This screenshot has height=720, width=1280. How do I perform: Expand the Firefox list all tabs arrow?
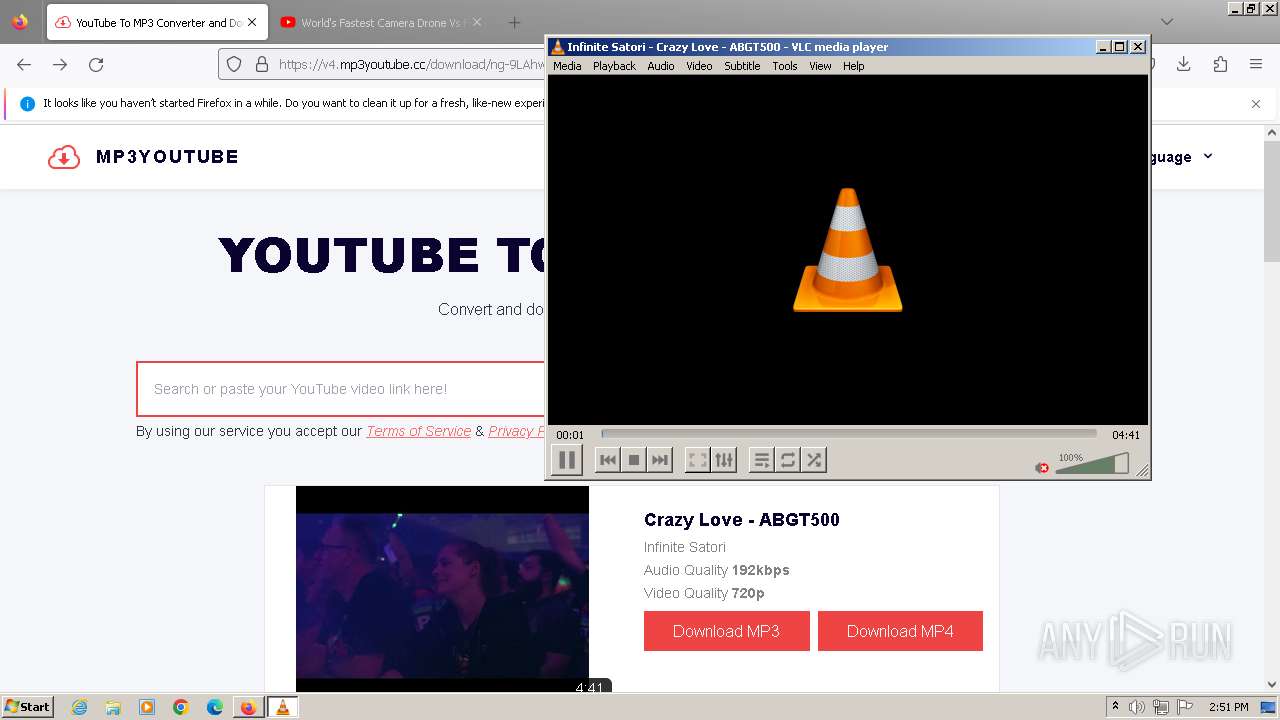[1166, 22]
